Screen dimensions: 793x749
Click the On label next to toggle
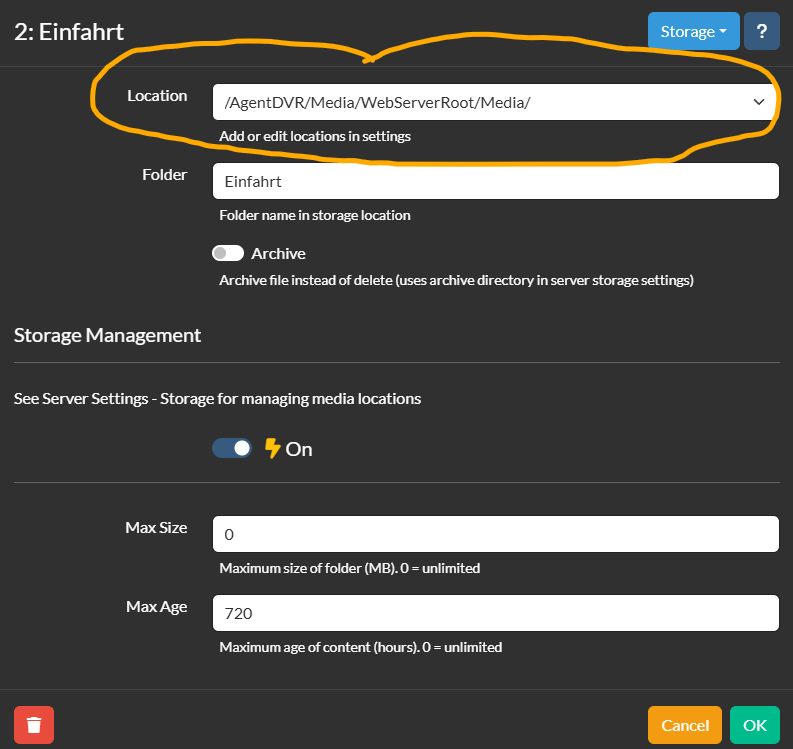[299, 449]
